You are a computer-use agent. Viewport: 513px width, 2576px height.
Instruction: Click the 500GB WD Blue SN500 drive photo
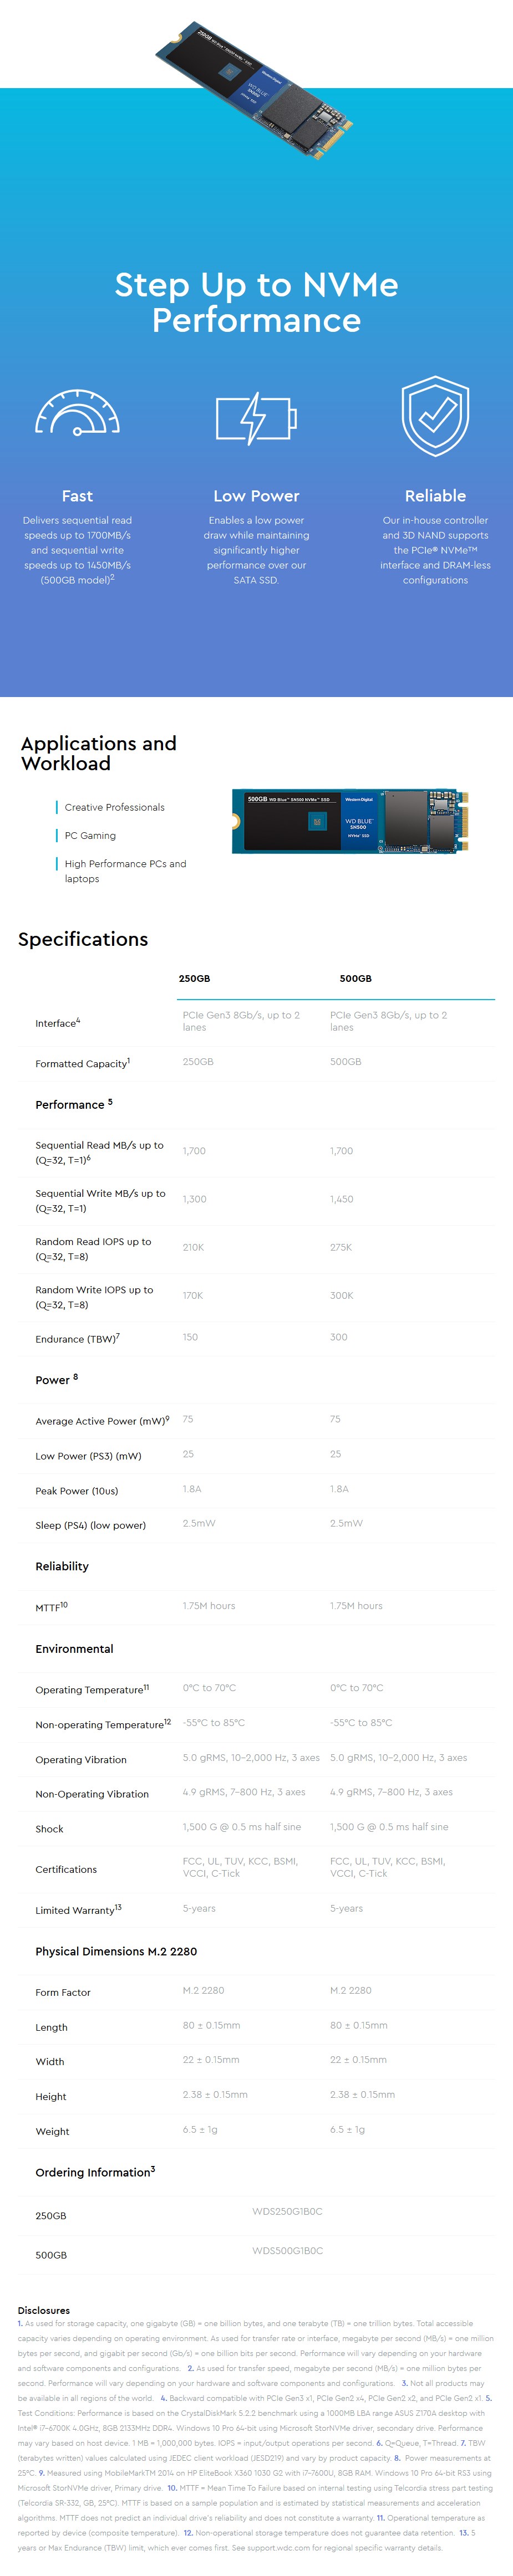pos(350,821)
